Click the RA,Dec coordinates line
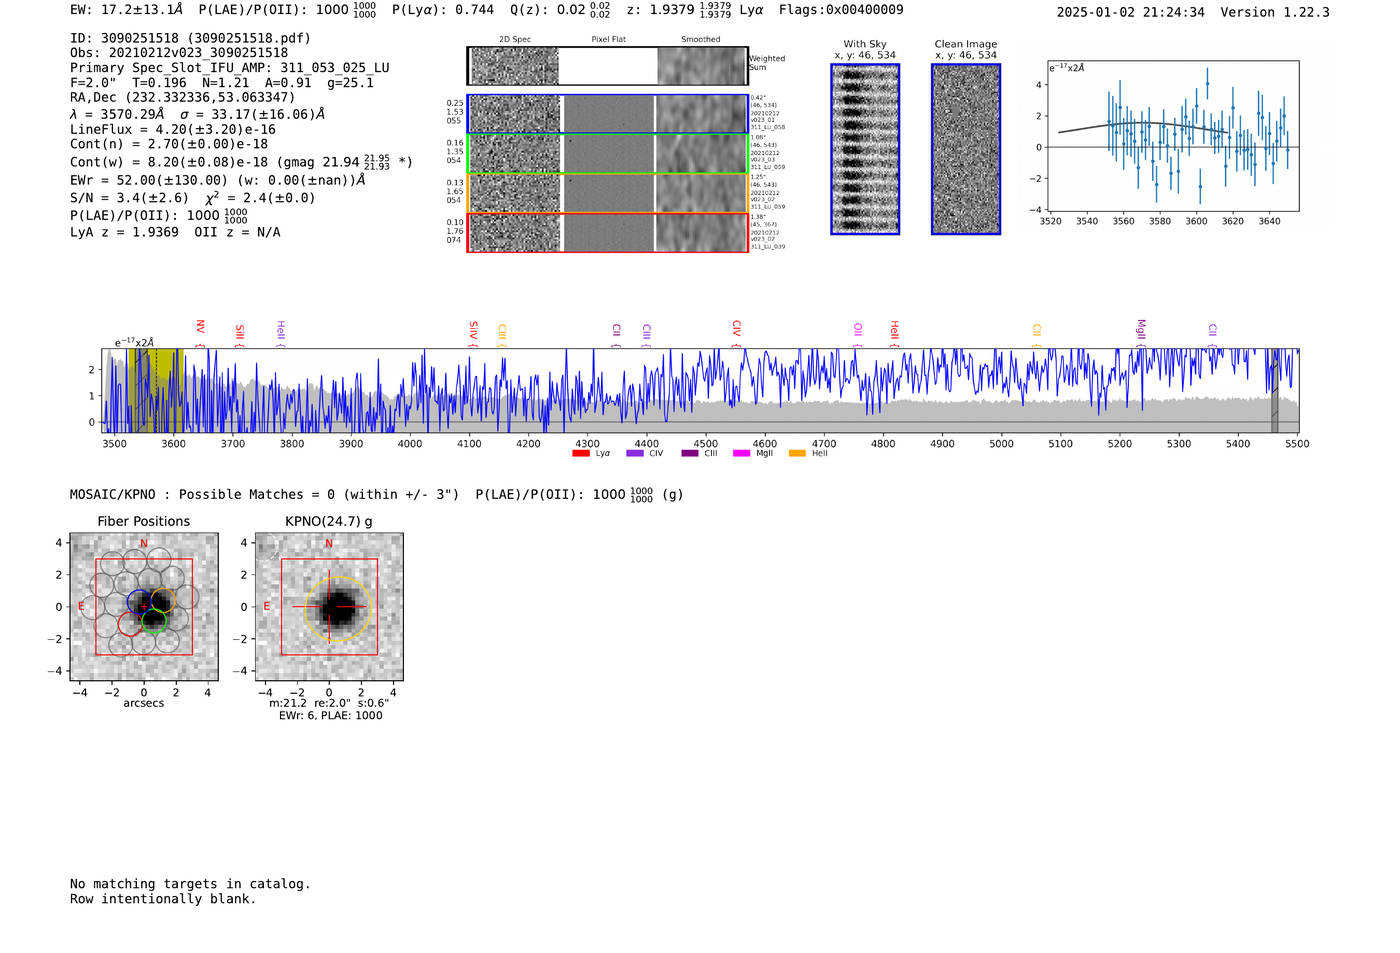The image size is (1400, 953). 183,97
